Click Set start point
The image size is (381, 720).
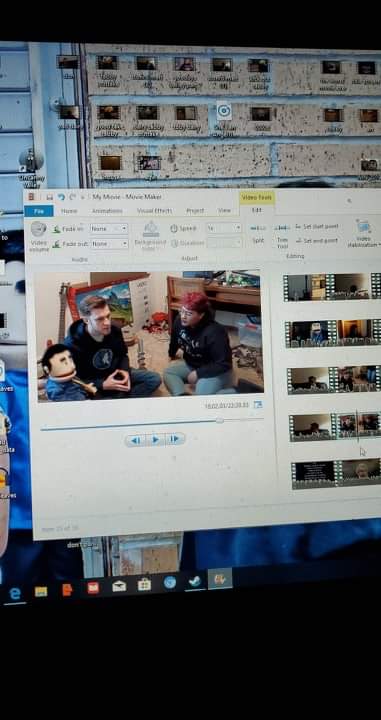click(x=317, y=226)
